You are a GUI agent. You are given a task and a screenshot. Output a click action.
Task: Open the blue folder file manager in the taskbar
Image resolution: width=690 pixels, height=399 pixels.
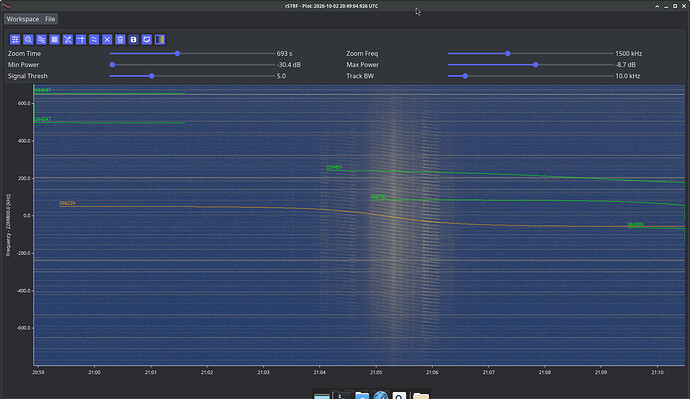362,395
